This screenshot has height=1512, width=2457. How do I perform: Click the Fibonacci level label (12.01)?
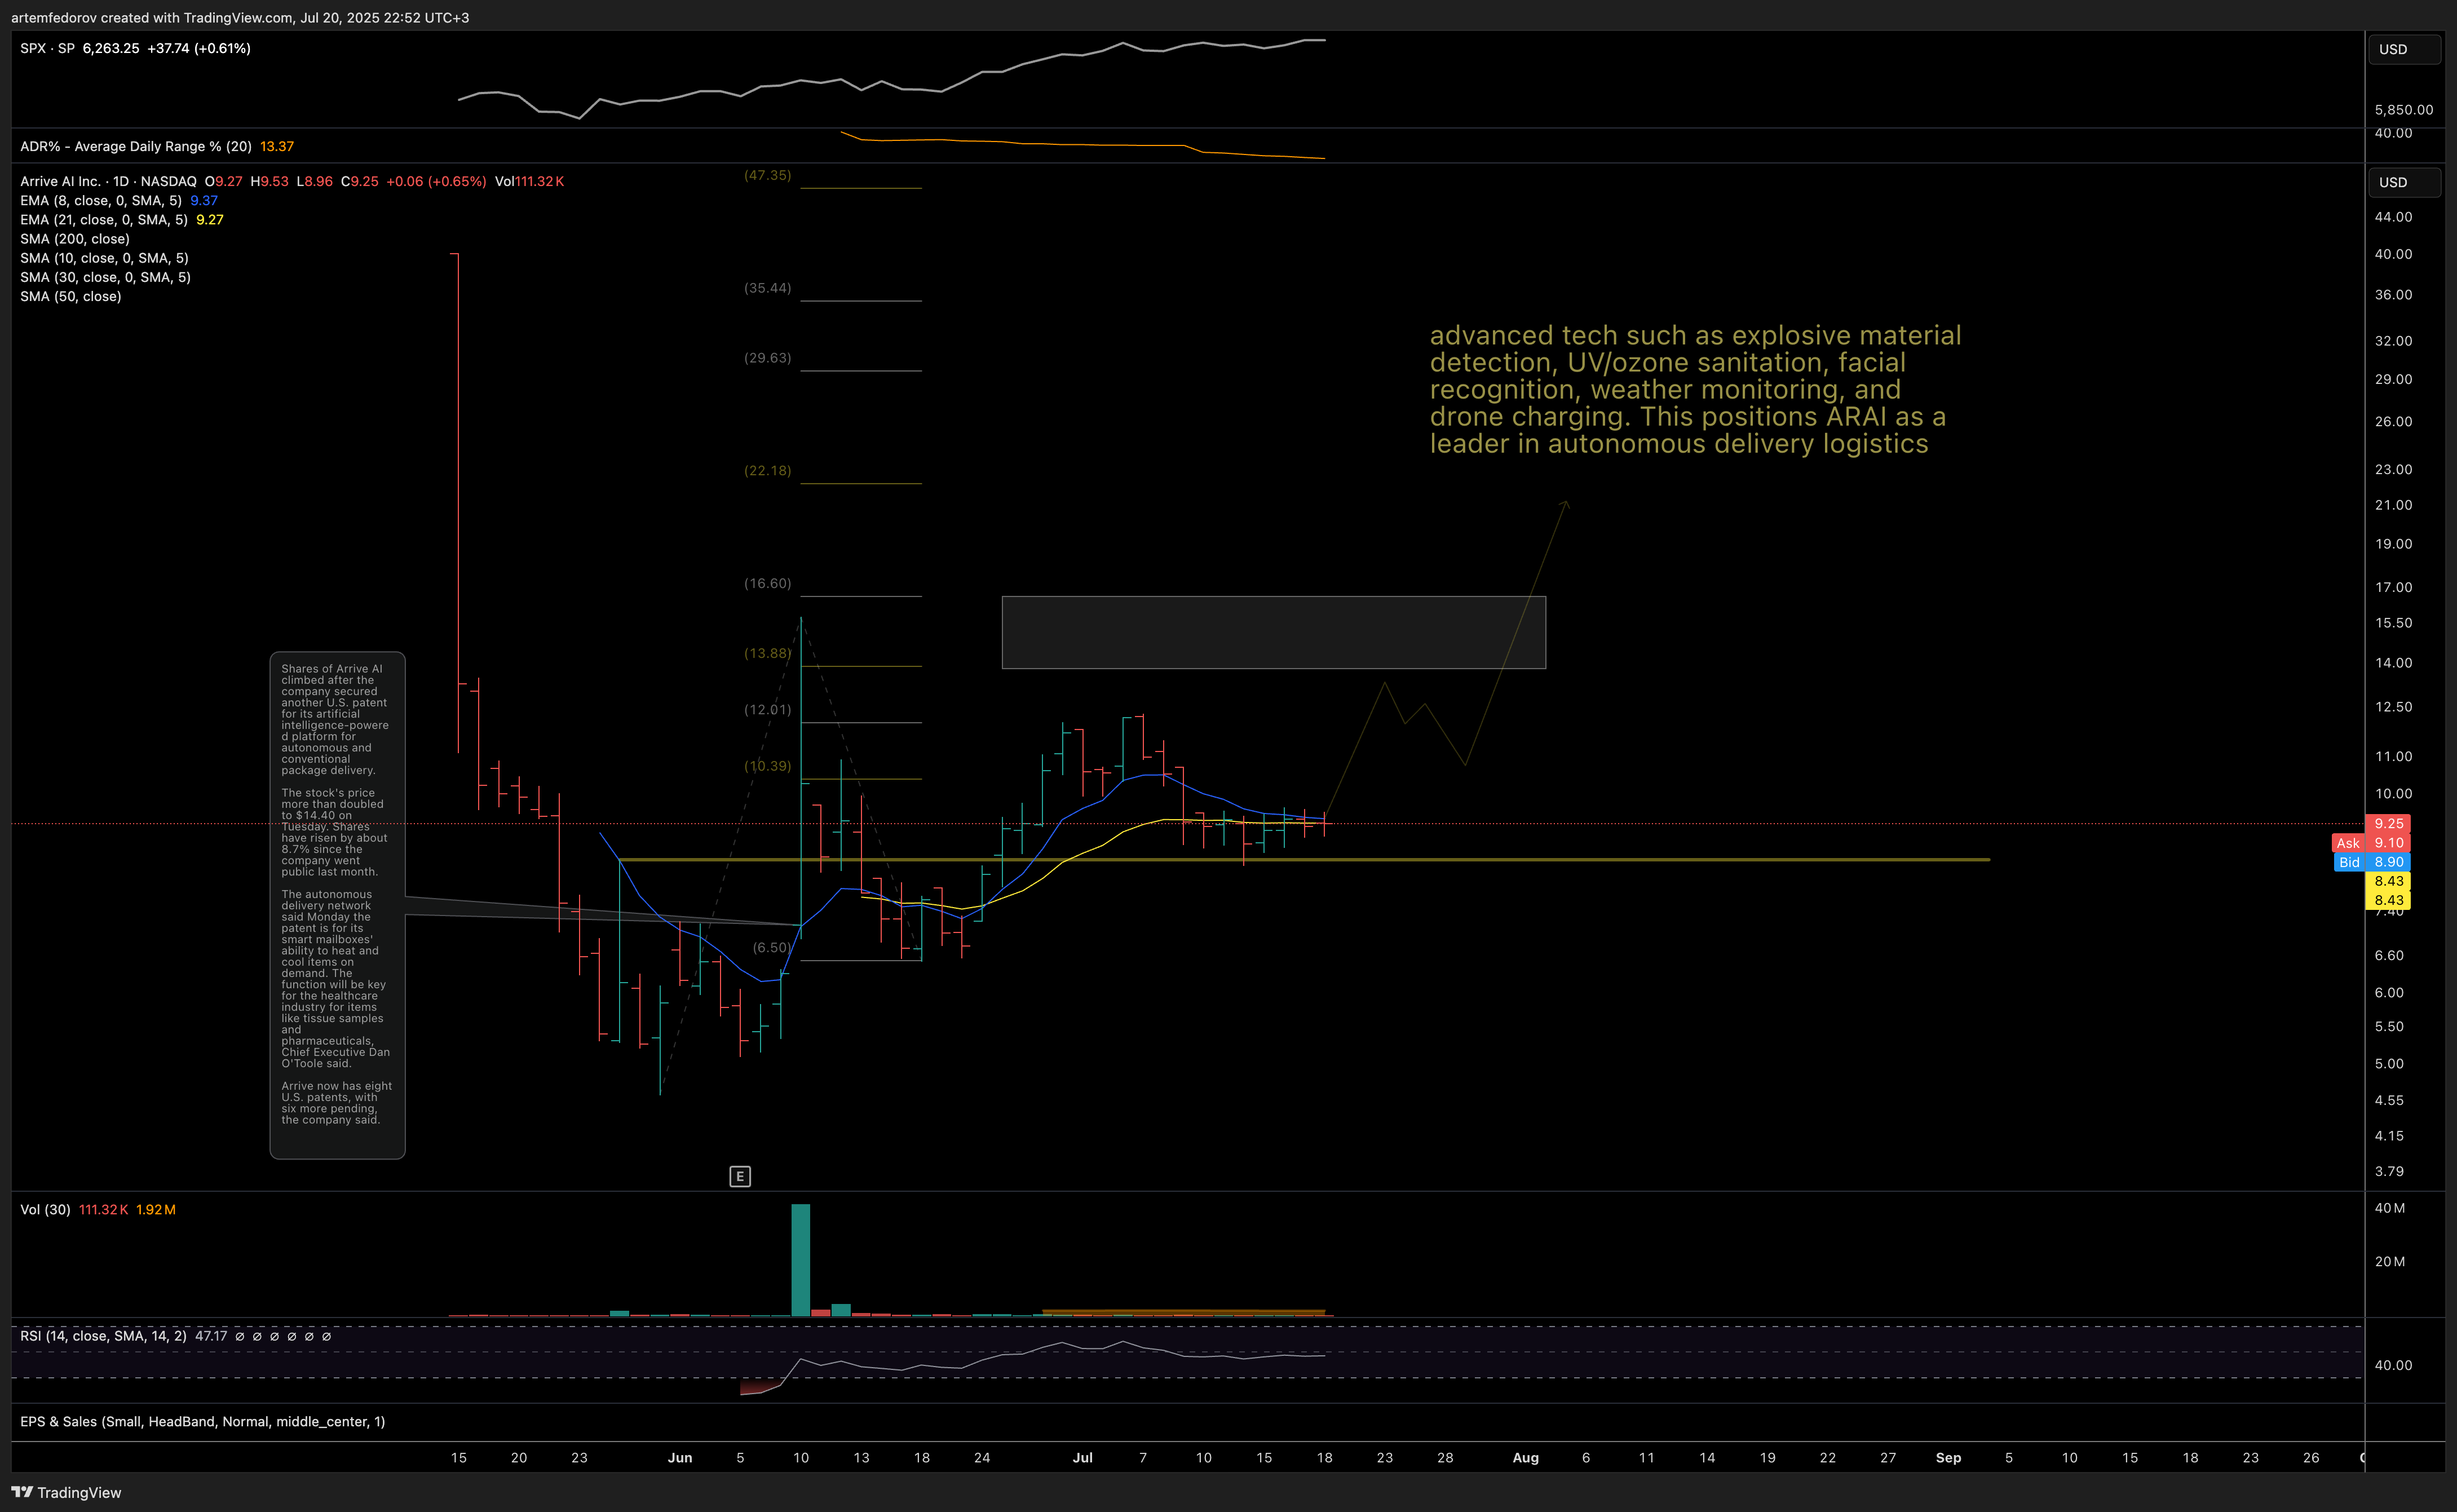point(768,709)
